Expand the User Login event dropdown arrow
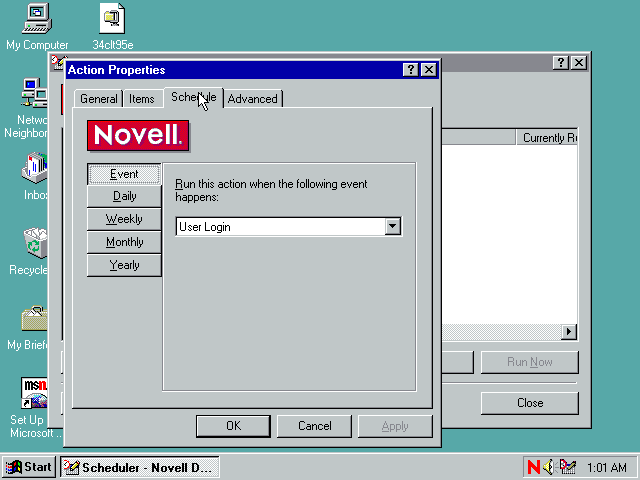 pyautogui.click(x=392, y=227)
